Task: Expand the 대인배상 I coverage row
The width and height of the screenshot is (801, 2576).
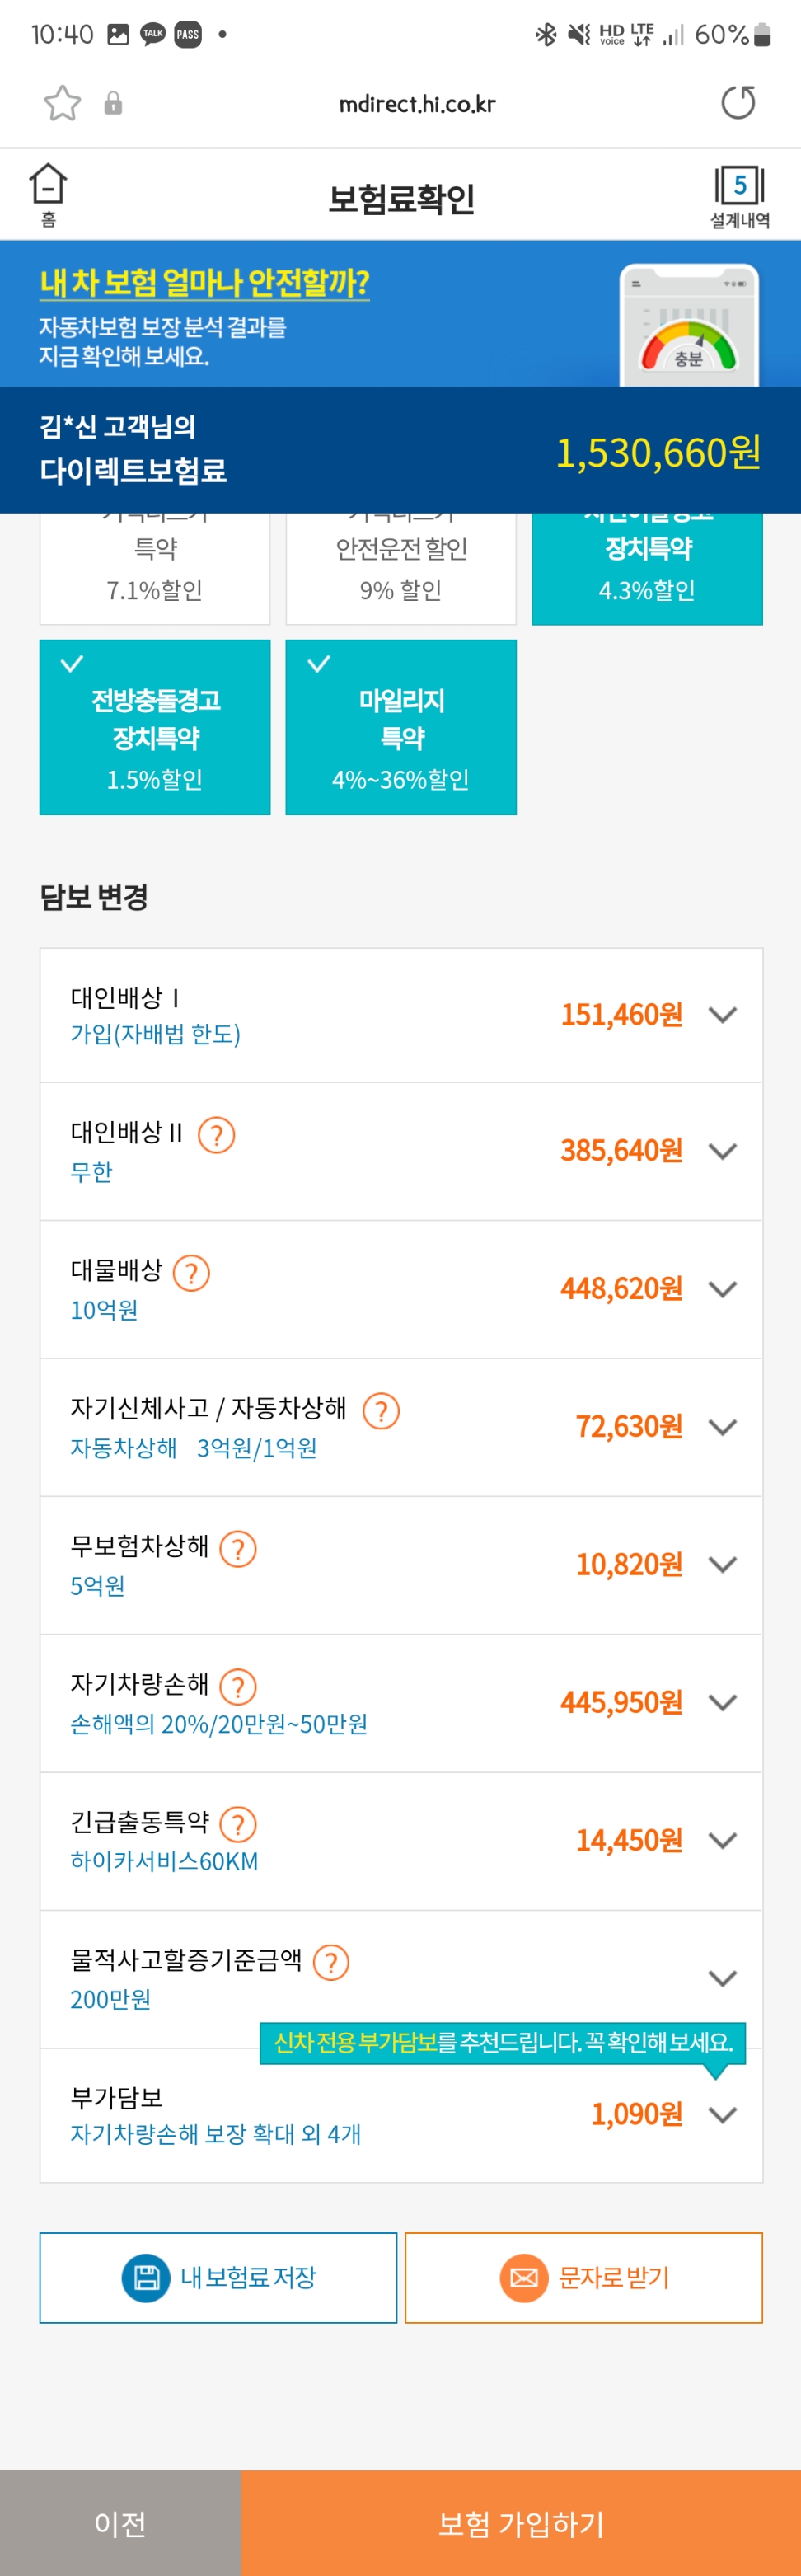Action: pyautogui.click(x=401, y=1015)
